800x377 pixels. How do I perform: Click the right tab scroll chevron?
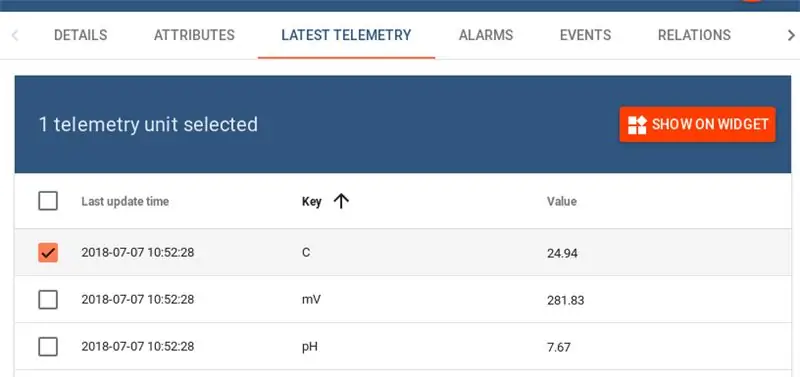tap(791, 35)
